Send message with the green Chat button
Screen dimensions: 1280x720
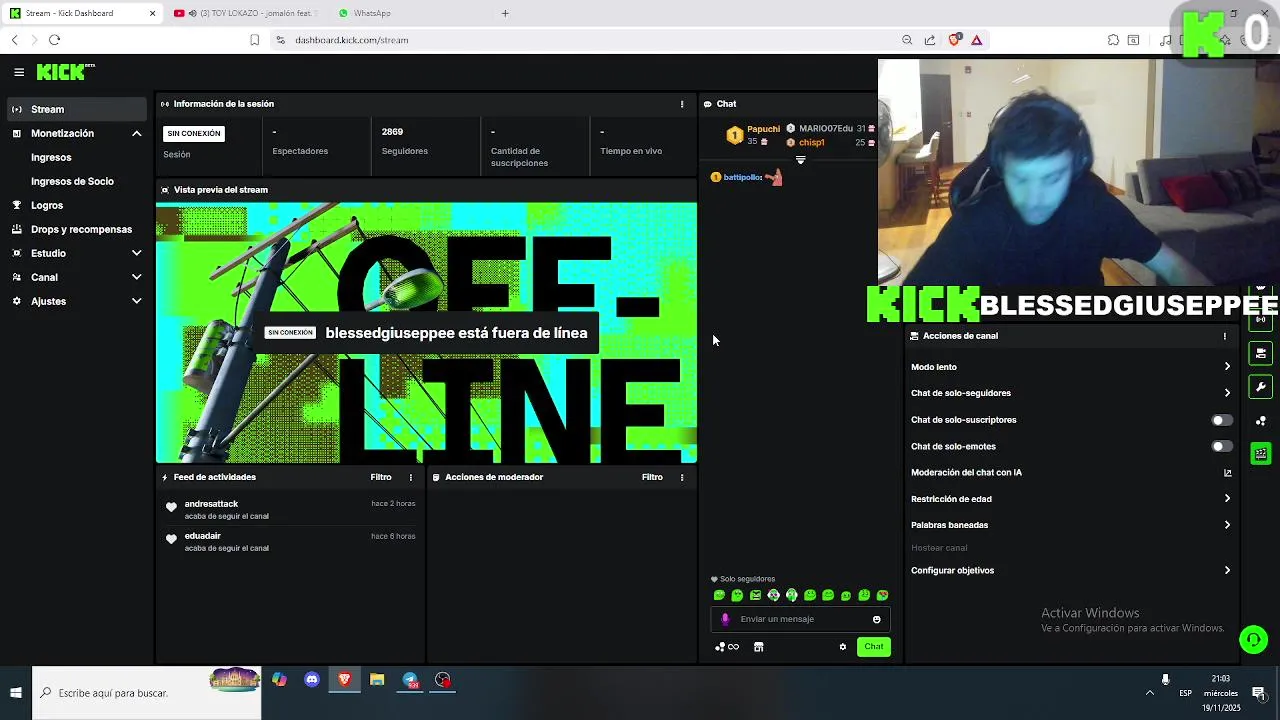(874, 647)
